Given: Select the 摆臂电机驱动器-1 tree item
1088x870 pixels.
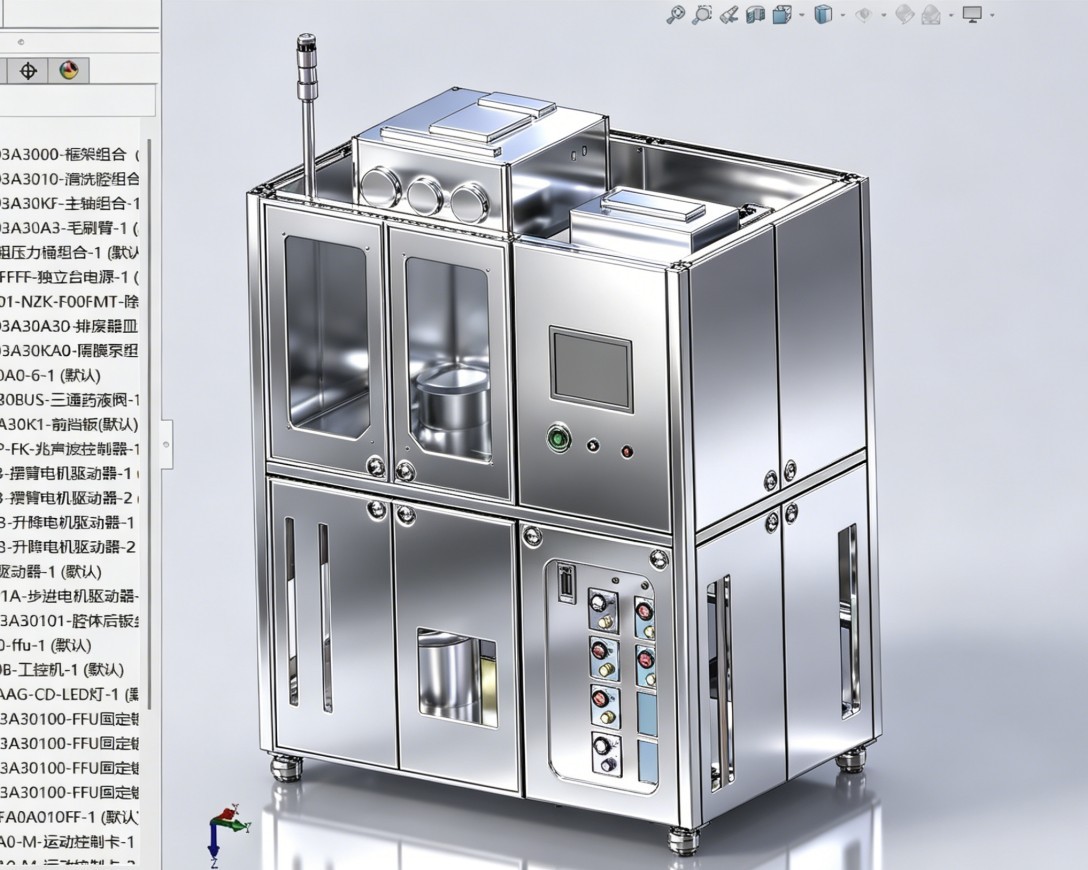Looking at the screenshot, I should (69, 473).
